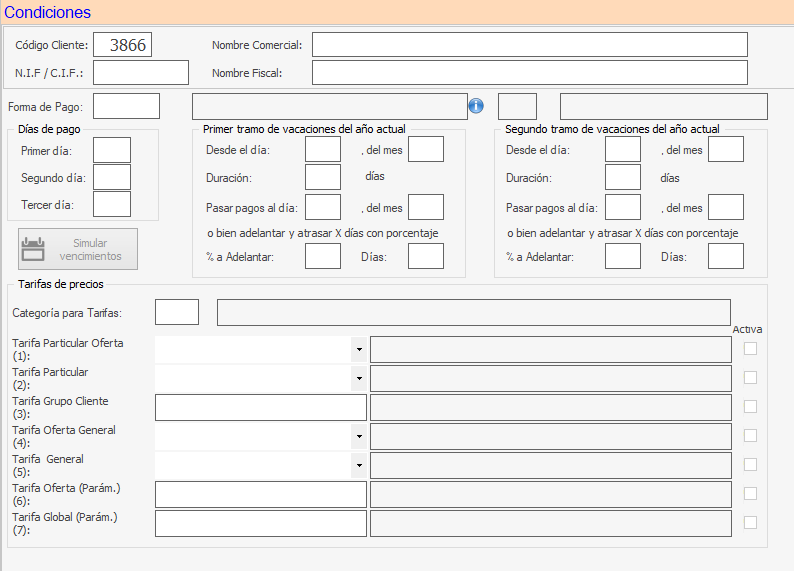
Task: Select the Forma de Pago code field
Action: [x=126, y=106]
